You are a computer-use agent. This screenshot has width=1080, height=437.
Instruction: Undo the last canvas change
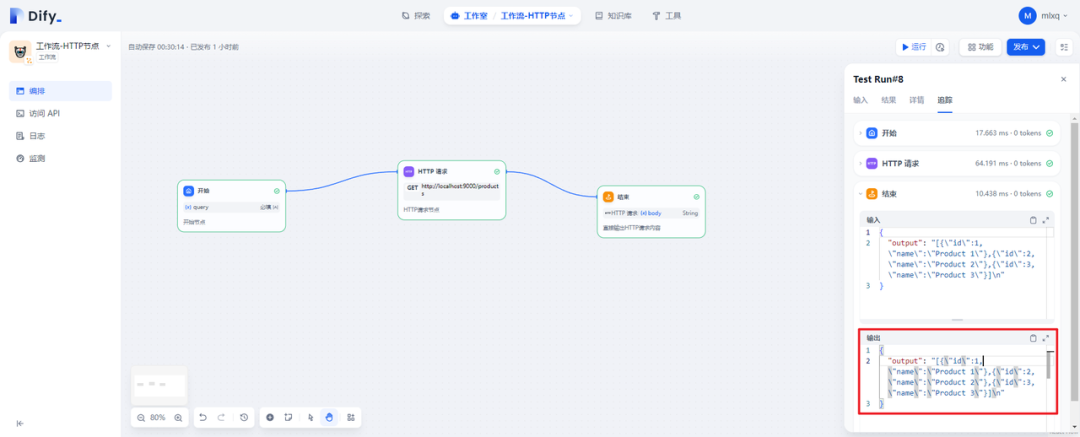203,417
